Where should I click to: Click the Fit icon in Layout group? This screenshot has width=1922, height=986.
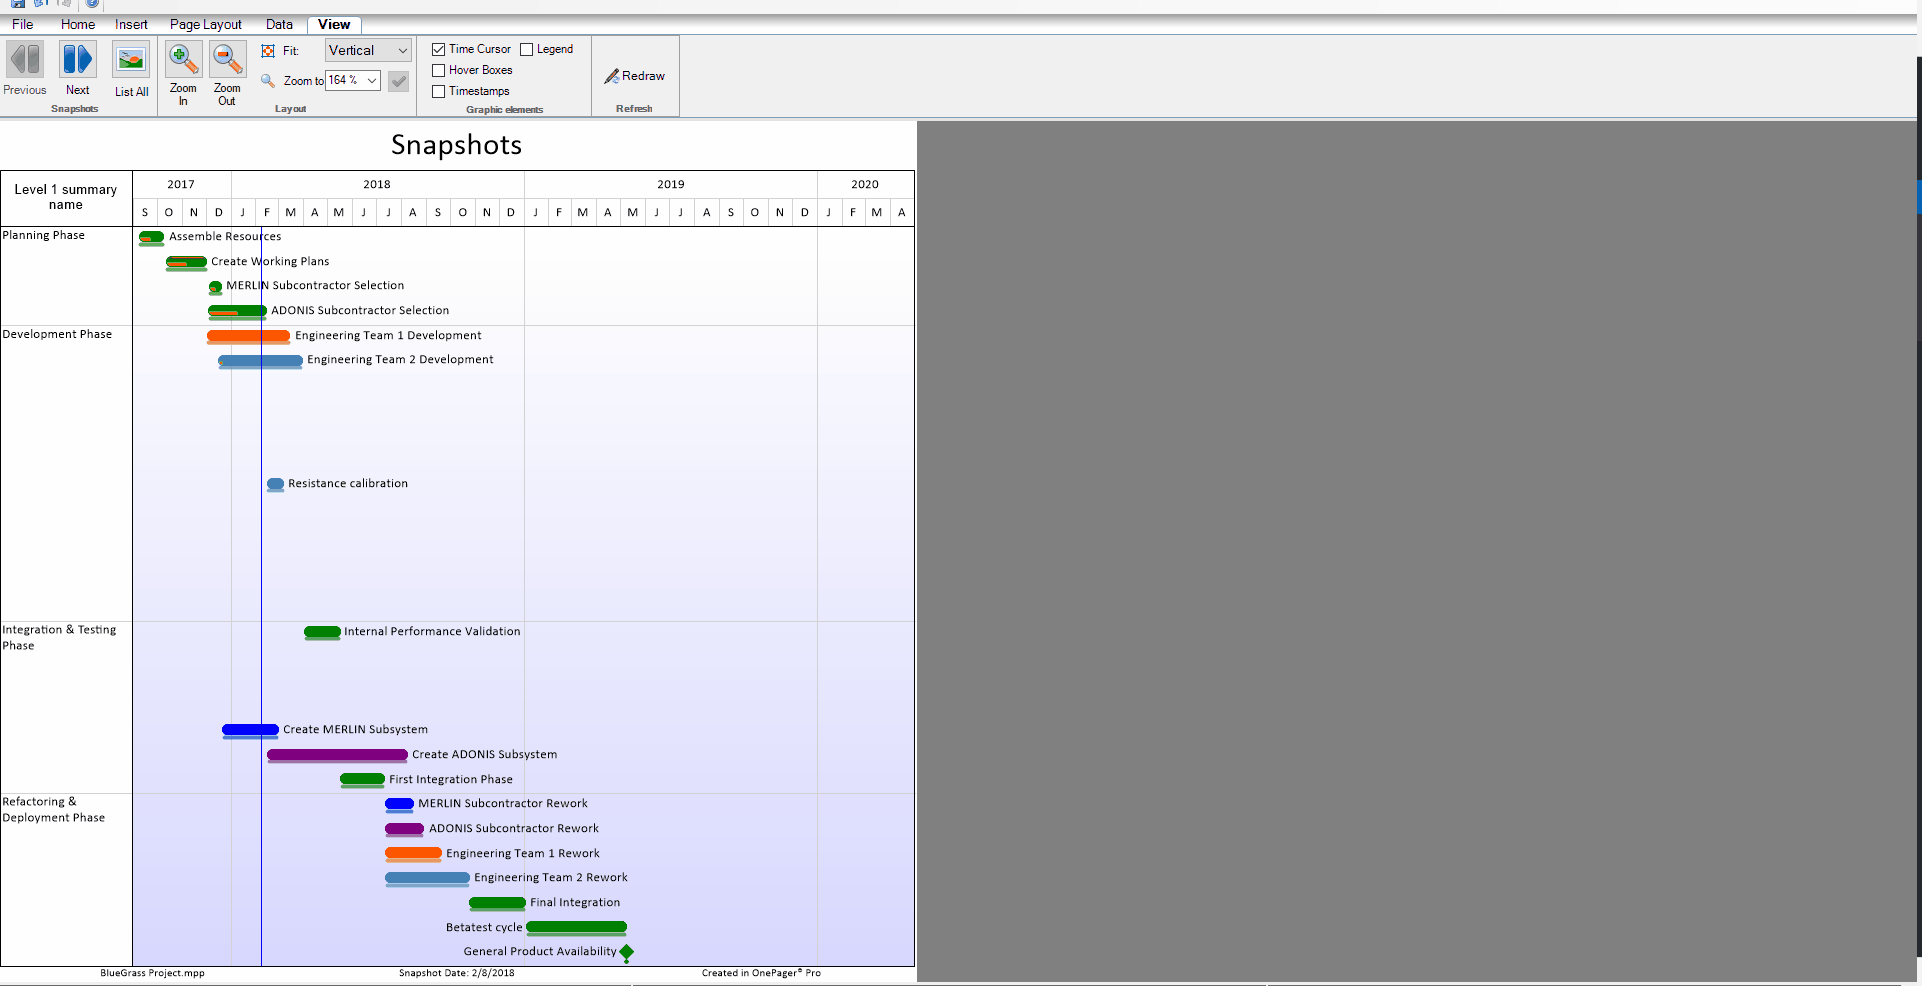(x=268, y=51)
